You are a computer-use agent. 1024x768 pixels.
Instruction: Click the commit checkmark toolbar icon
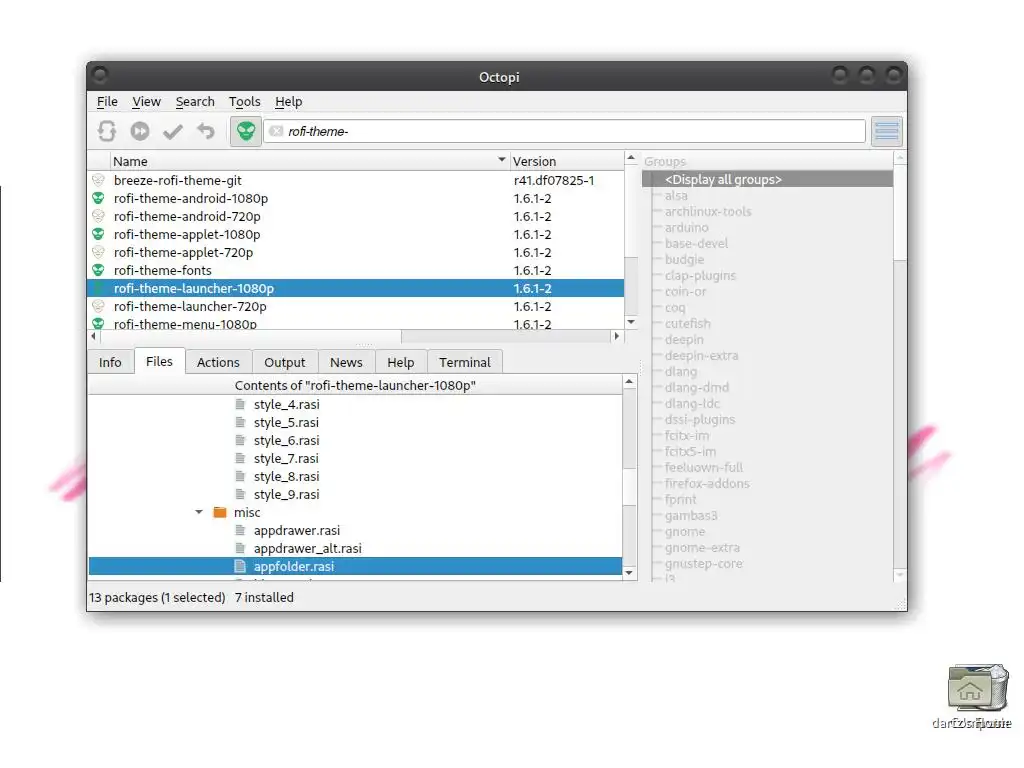[x=173, y=132]
